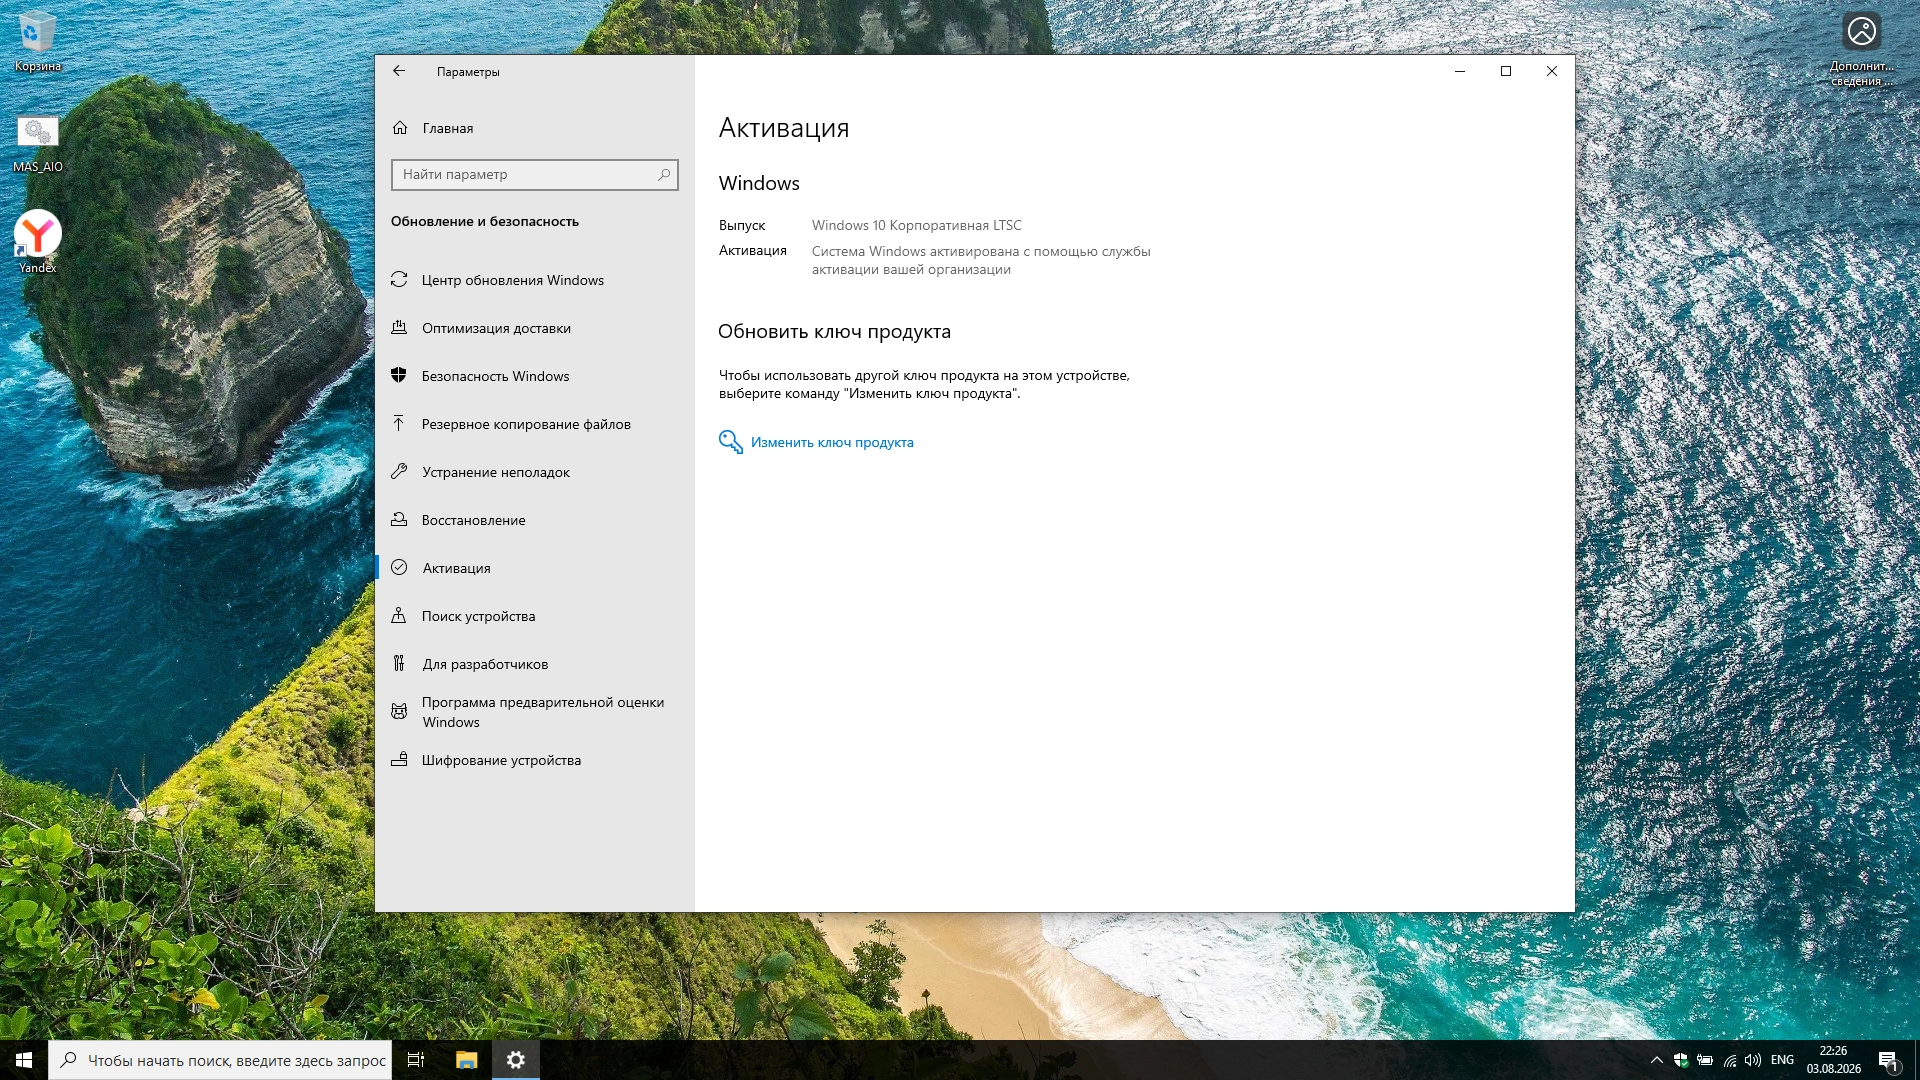1920x1080 pixels.
Task: Open File Explorer from the taskbar
Action: pos(466,1060)
